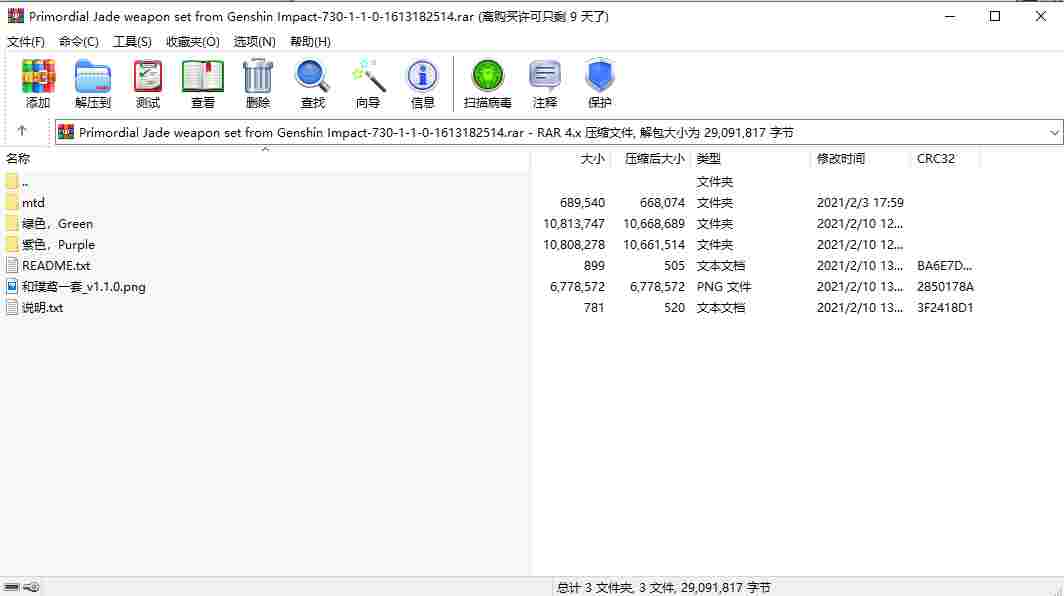Open the 收藏夹(O) menu
Screen dimensions: 1064x596
coord(193,41)
